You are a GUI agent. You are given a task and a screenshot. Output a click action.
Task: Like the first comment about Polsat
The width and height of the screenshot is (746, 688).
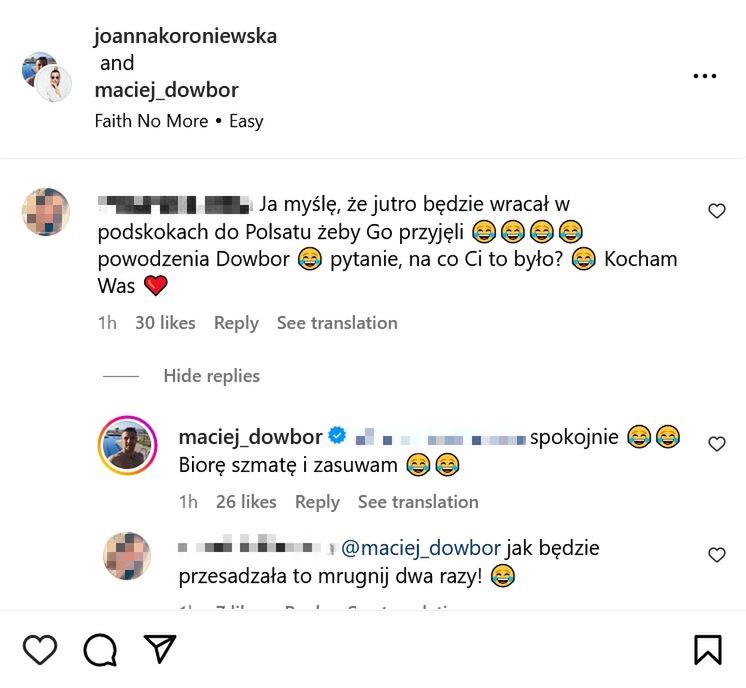(716, 211)
